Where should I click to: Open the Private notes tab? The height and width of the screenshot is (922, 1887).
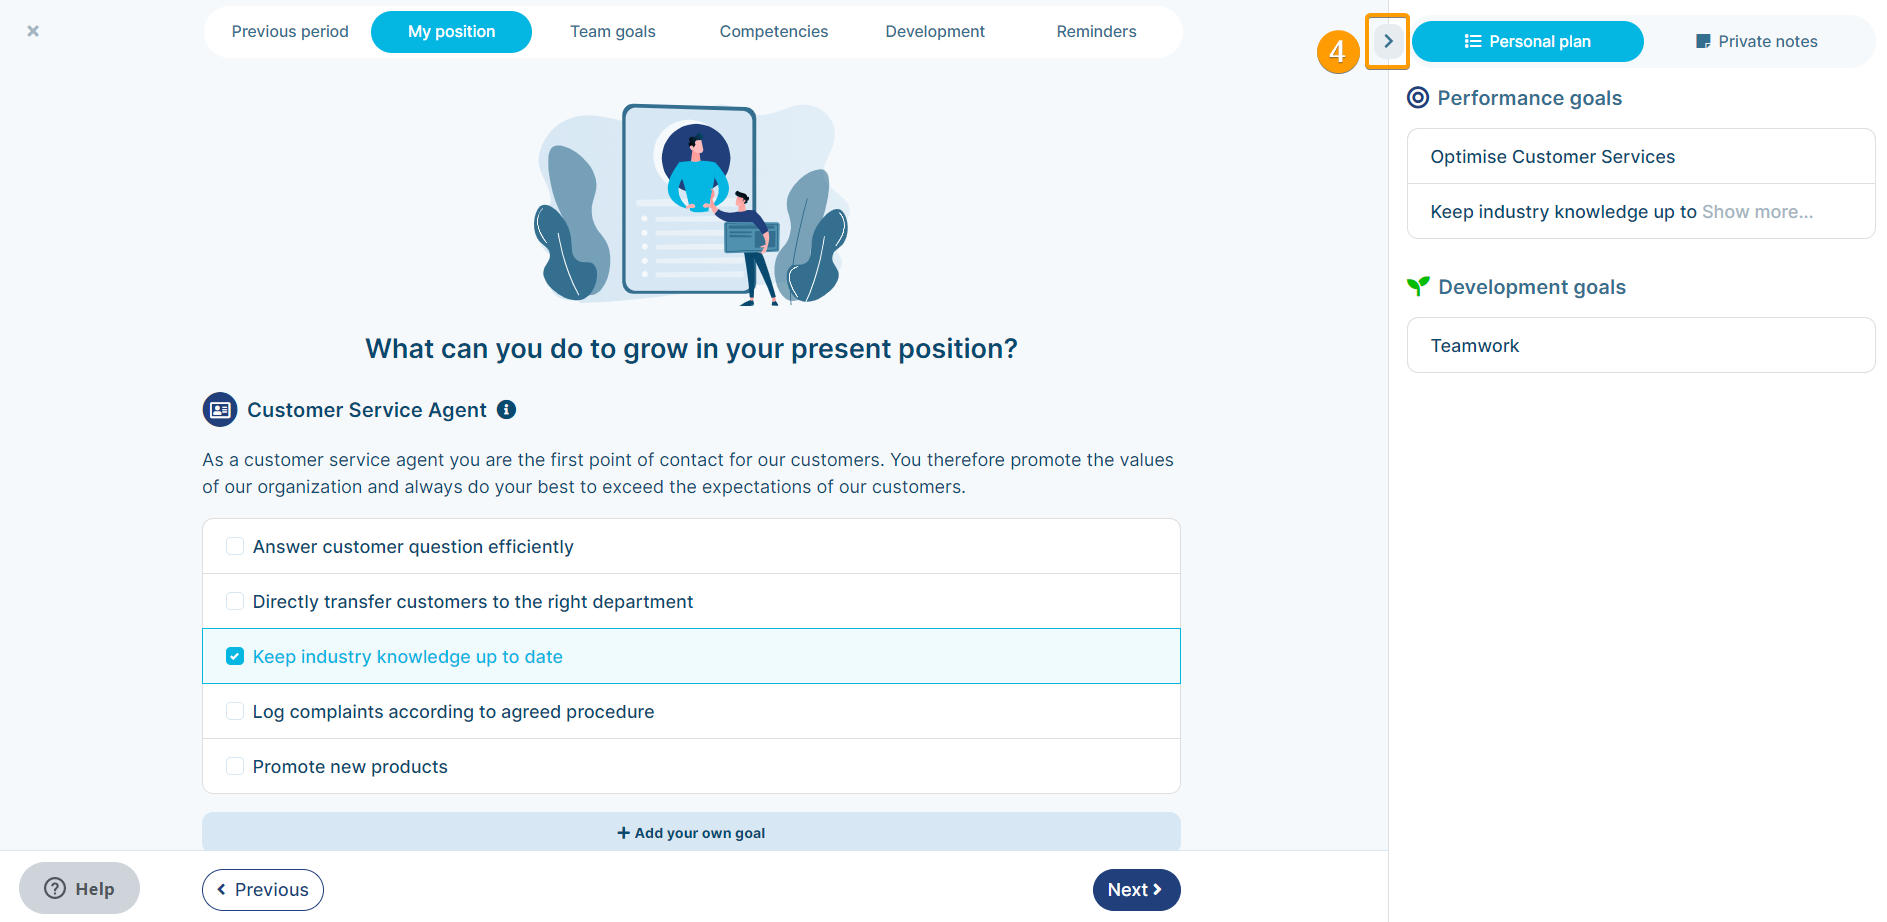(x=1757, y=41)
